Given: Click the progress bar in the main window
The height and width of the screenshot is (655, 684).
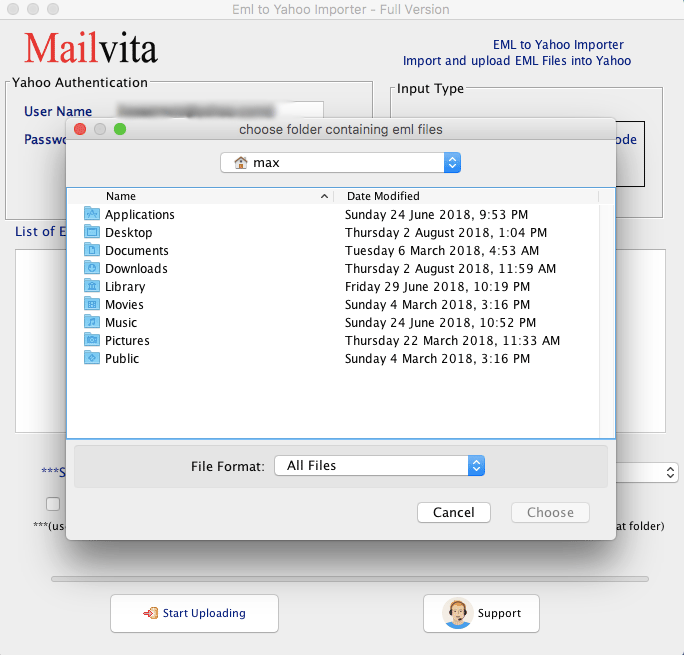Looking at the screenshot, I should click(350, 579).
